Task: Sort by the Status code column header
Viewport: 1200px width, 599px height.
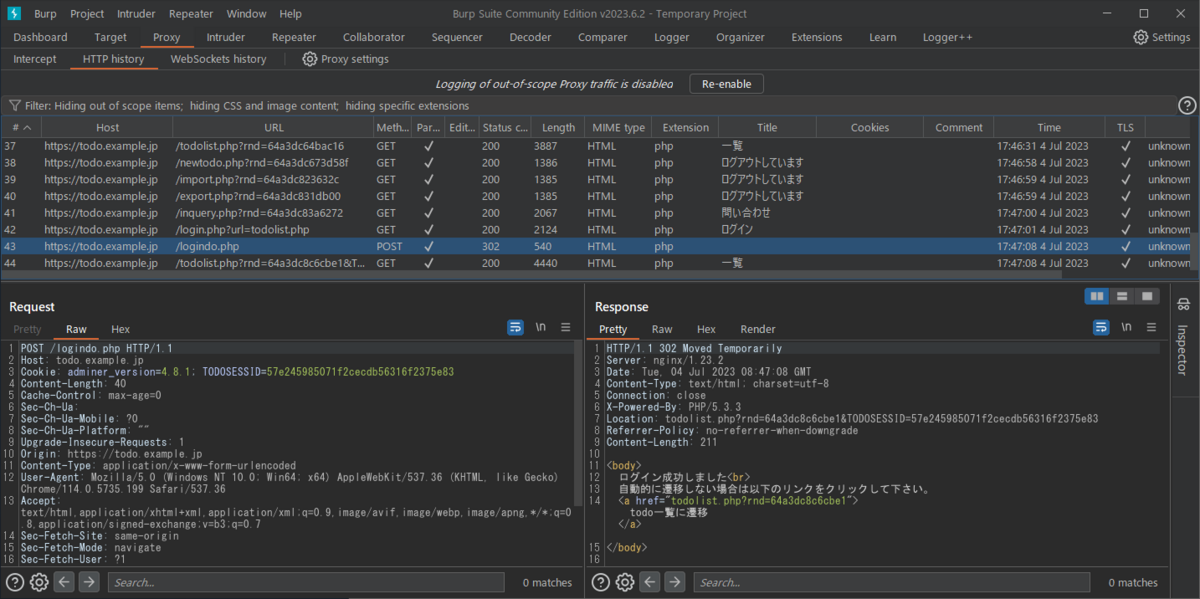Action: [x=504, y=127]
